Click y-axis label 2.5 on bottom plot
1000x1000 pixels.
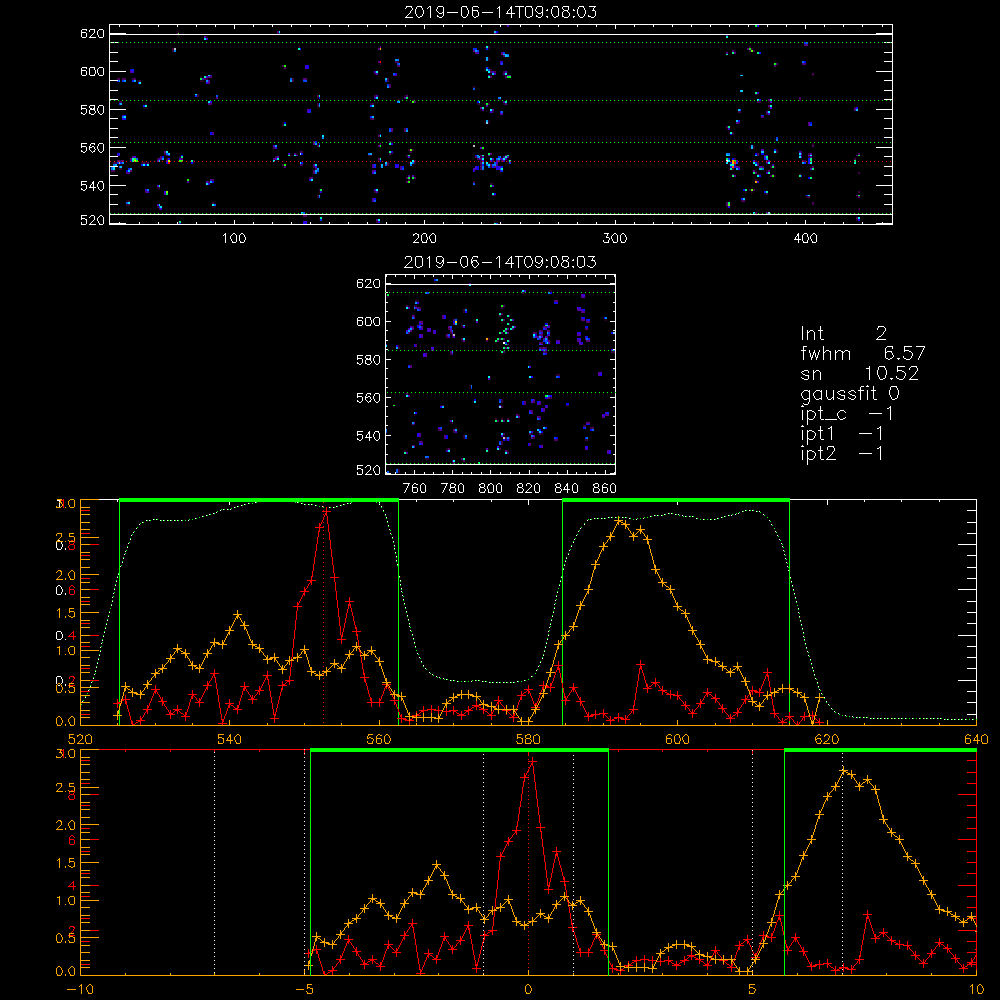point(66,788)
